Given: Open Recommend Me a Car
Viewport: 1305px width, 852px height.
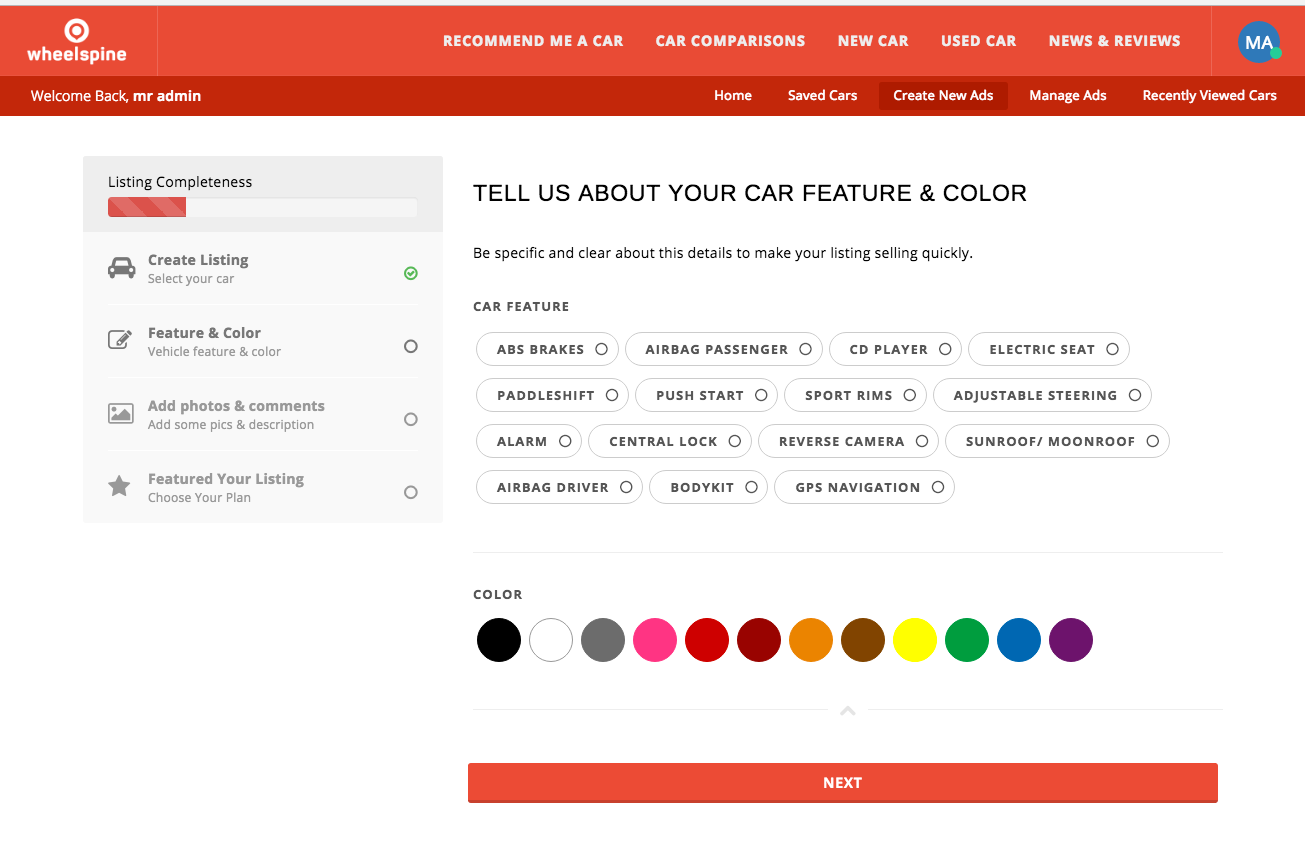Looking at the screenshot, I should tap(532, 41).
